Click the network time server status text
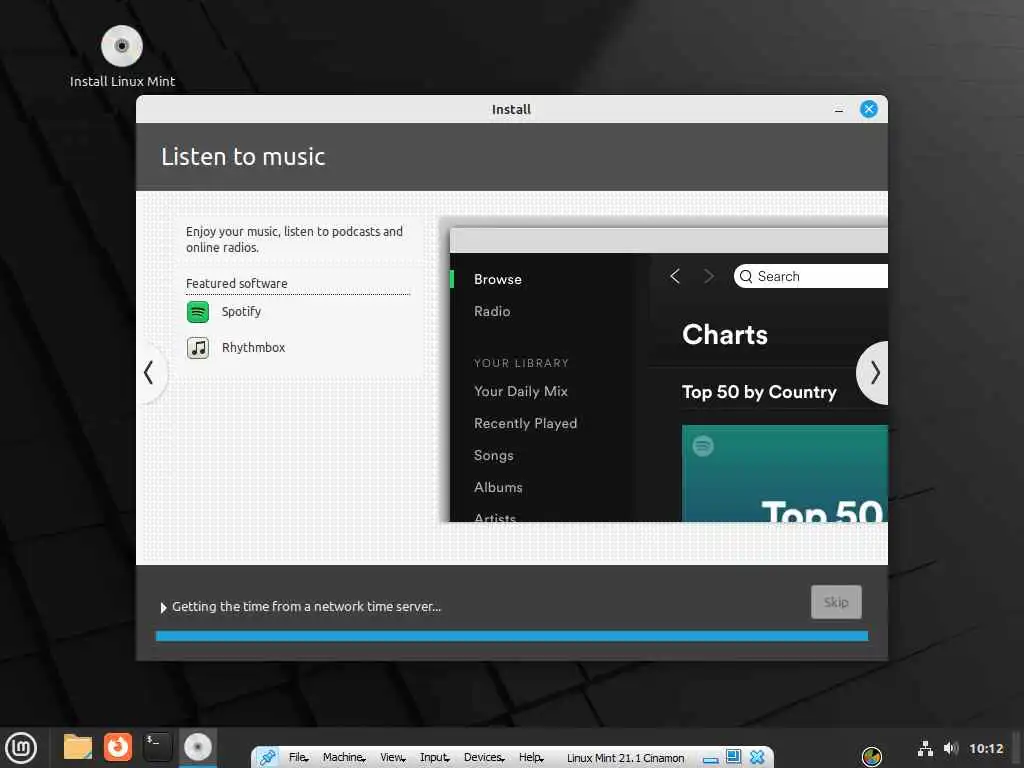 click(306, 607)
